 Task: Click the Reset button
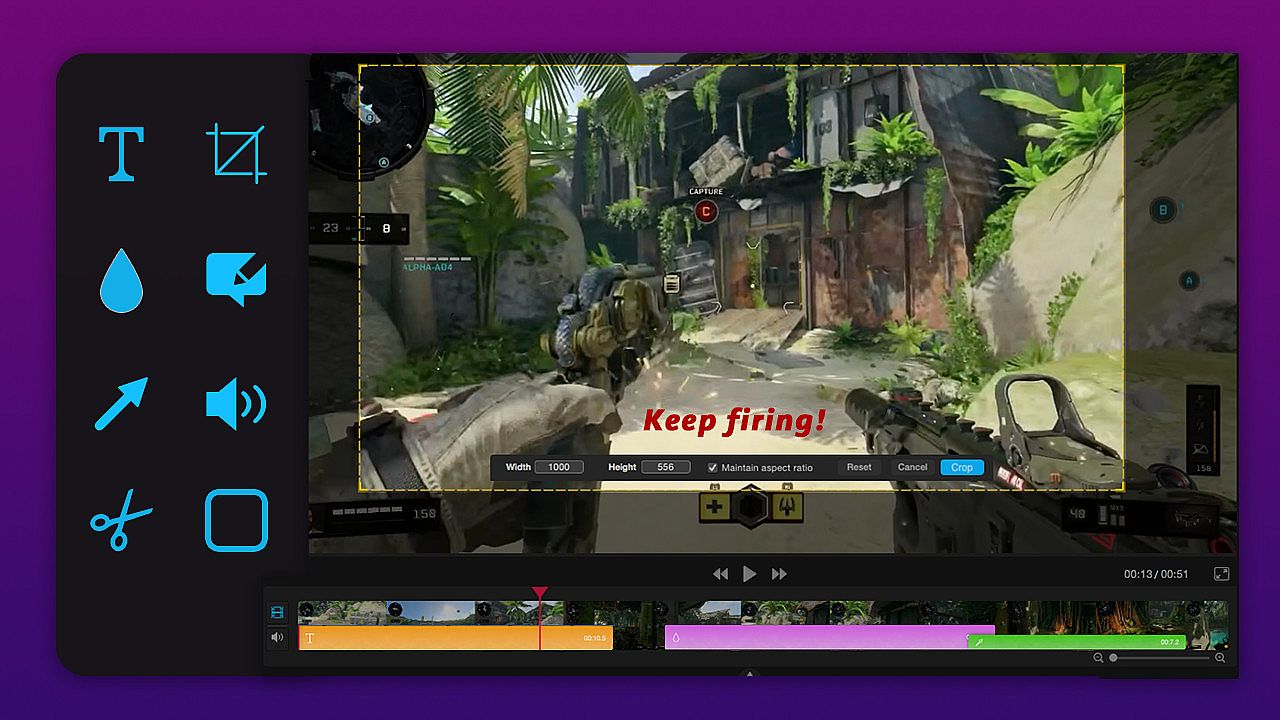(859, 467)
